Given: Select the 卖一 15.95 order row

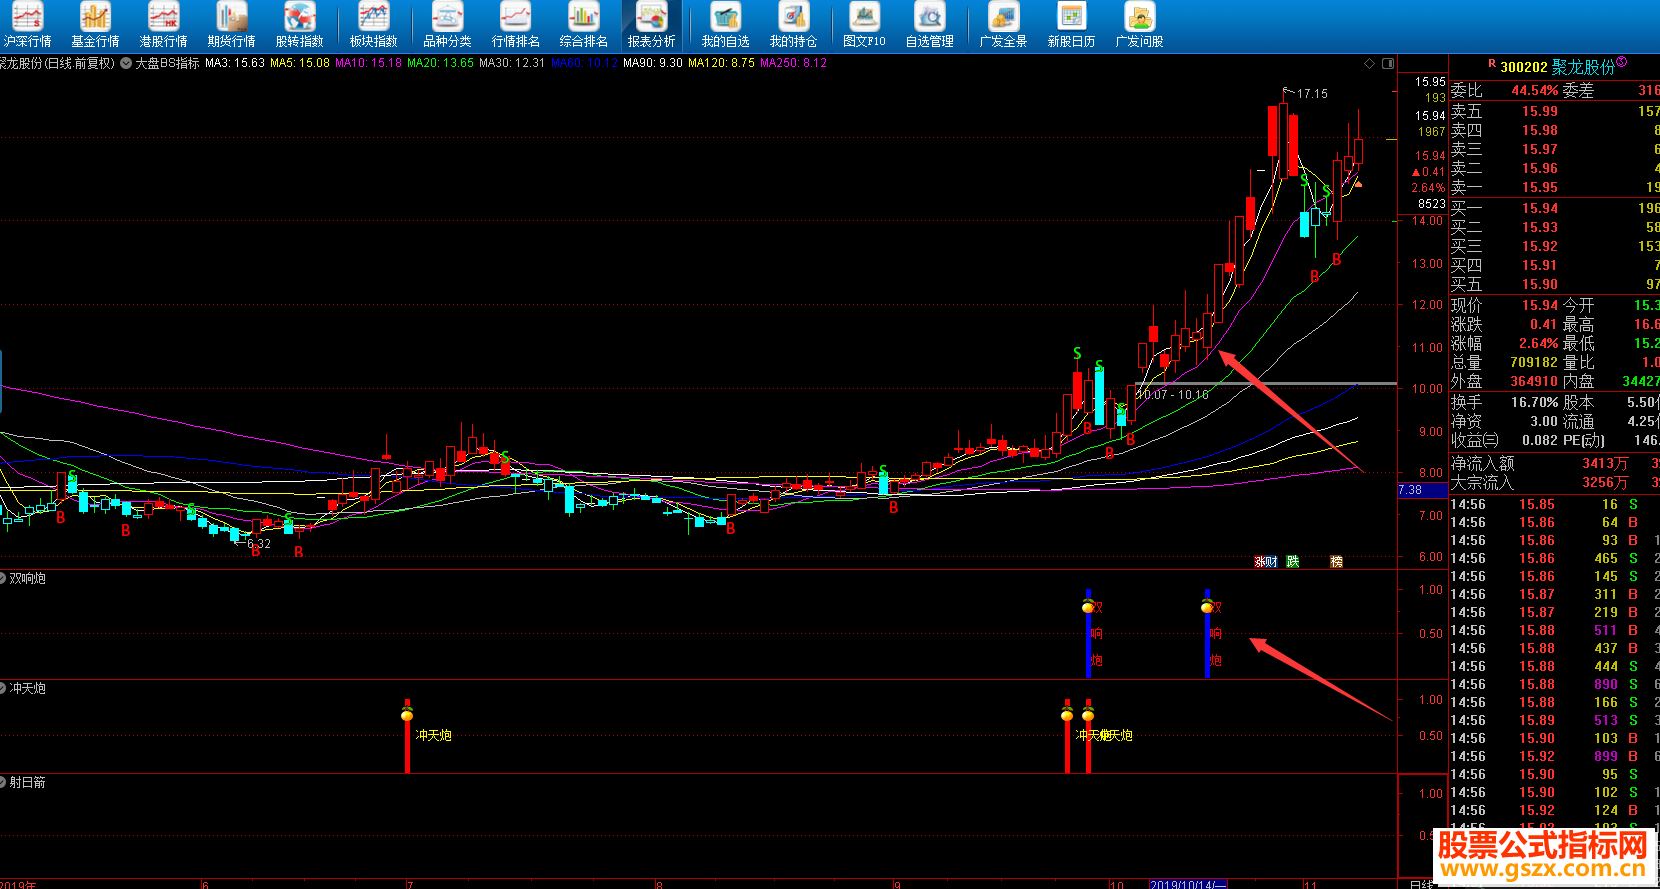Looking at the screenshot, I should pyautogui.click(x=1555, y=187).
